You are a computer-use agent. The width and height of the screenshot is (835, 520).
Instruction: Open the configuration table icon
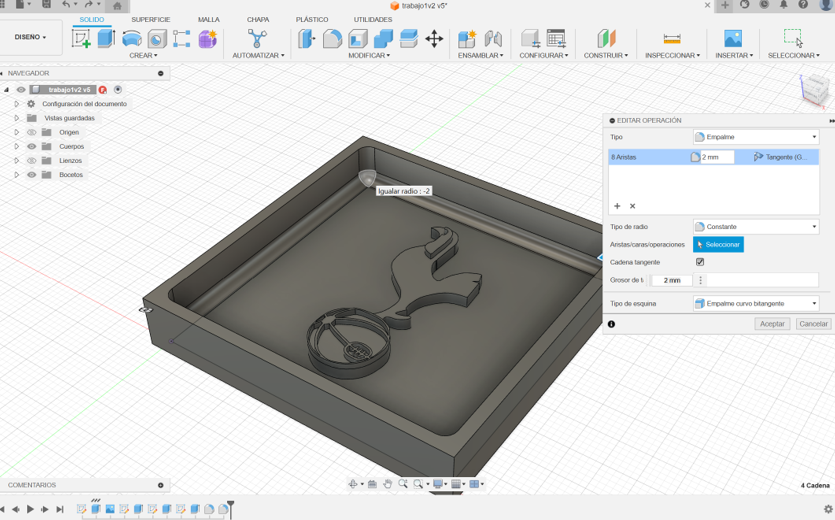pyautogui.click(x=556, y=39)
